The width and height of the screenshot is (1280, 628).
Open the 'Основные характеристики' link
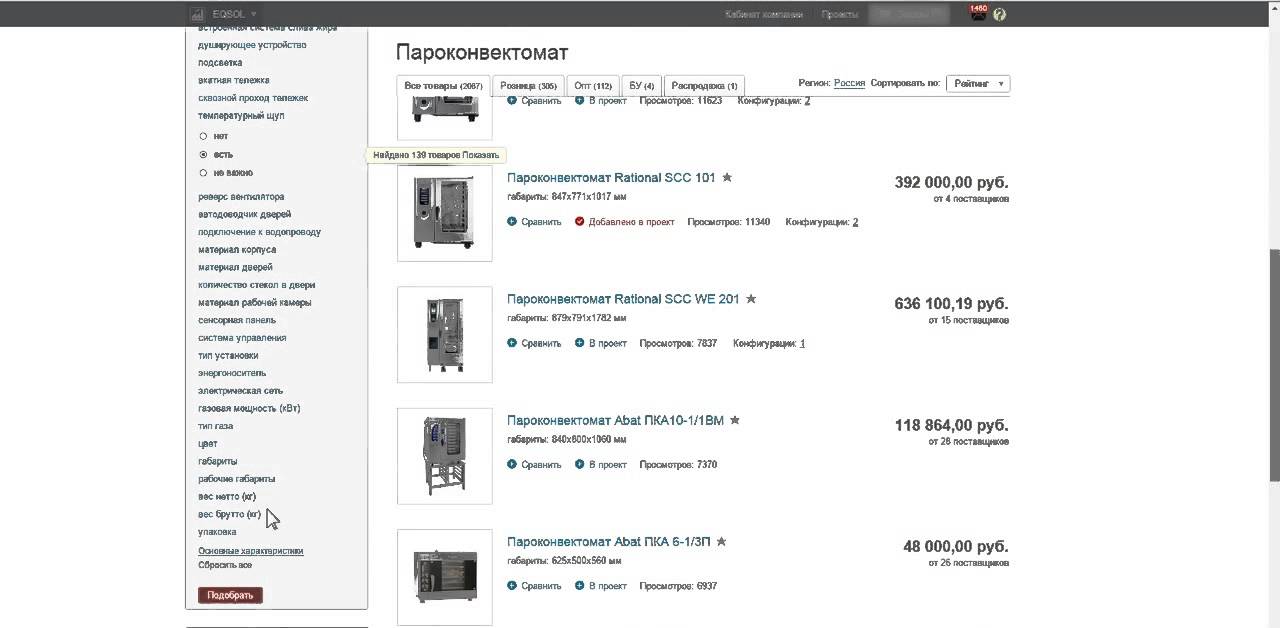pyautogui.click(x=250, y=551)
